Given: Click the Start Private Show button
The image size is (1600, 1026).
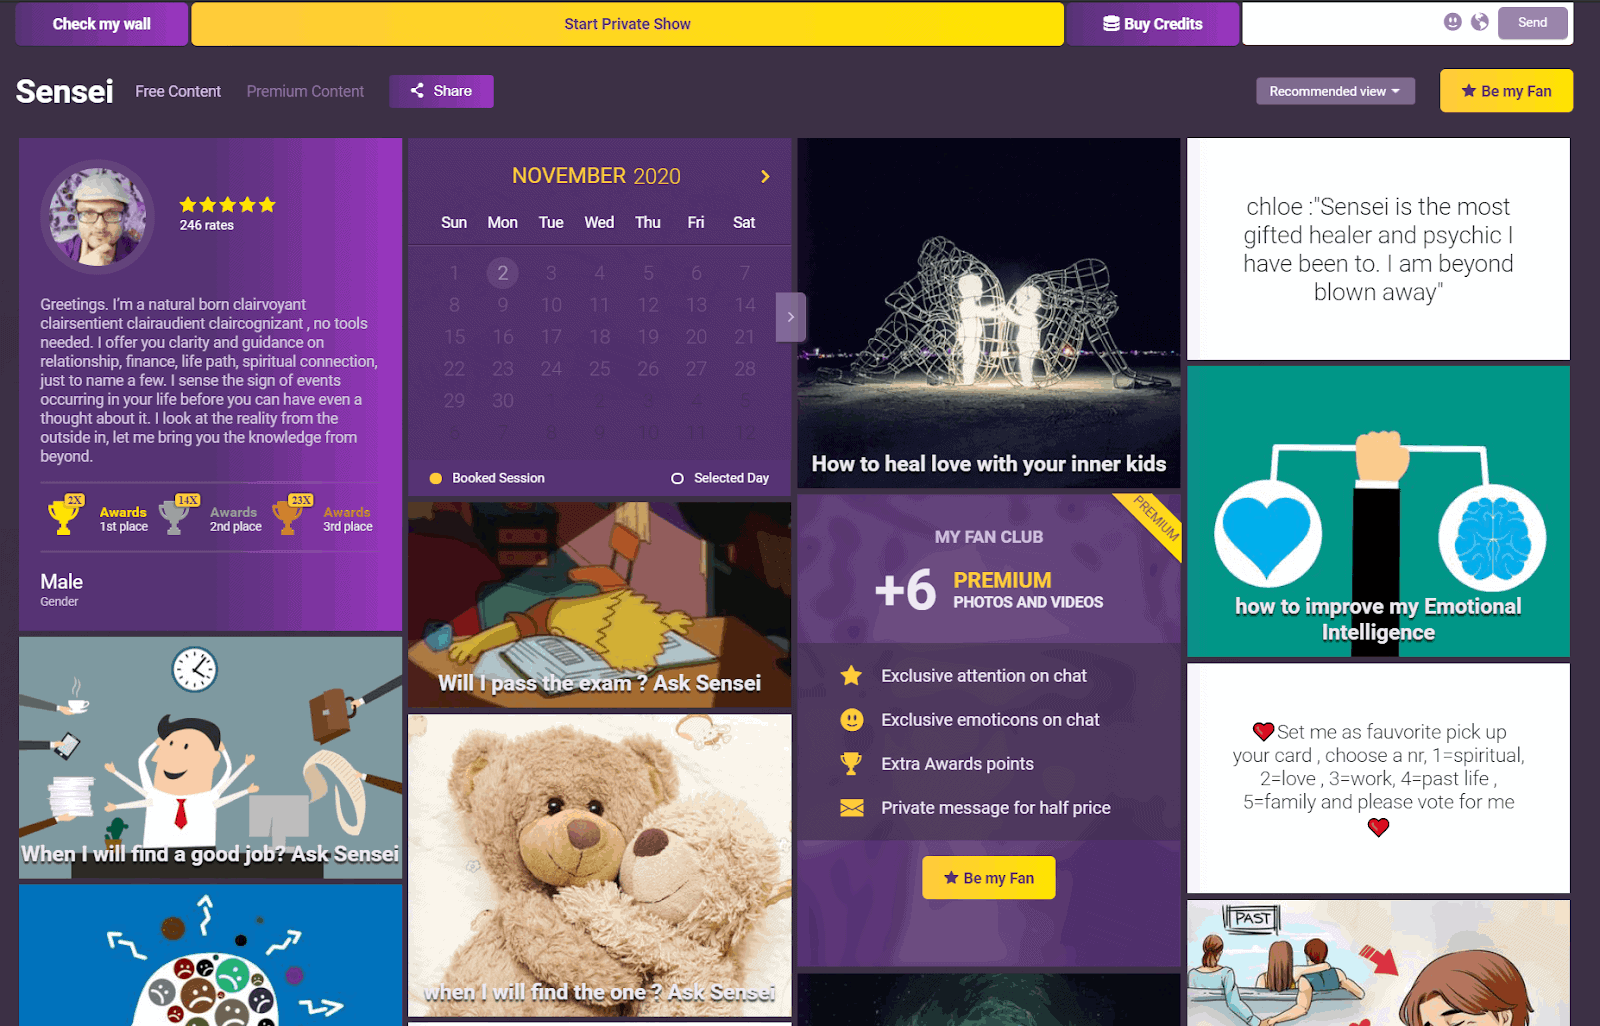Looking at the screenshot, I should [x=627, y=24].
